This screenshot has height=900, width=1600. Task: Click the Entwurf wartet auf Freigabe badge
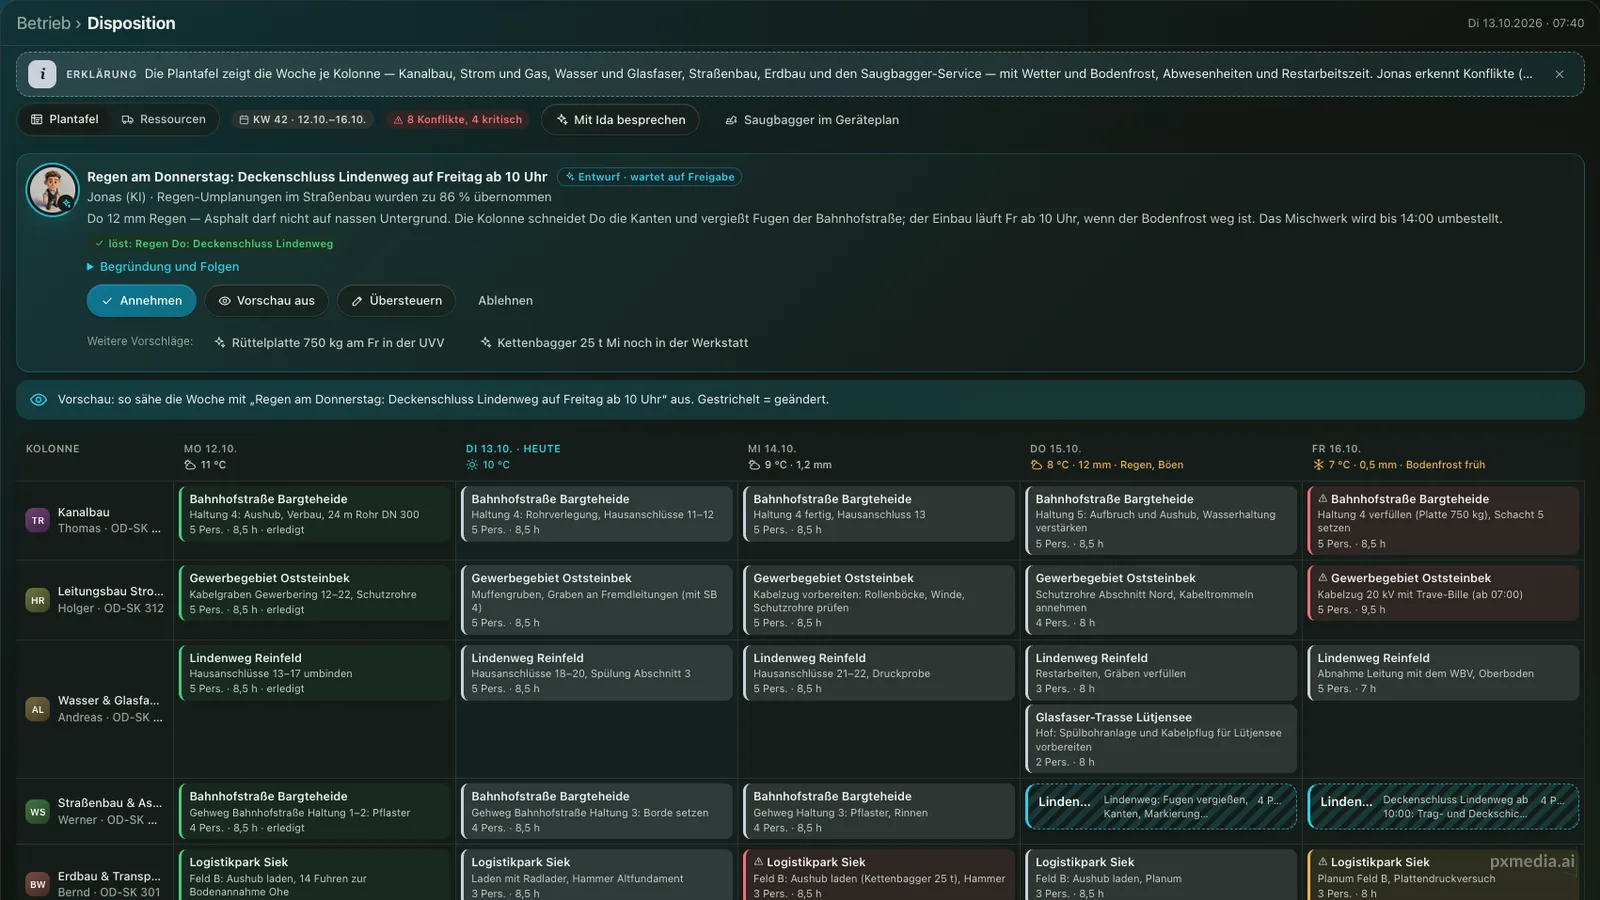[649, 177]
